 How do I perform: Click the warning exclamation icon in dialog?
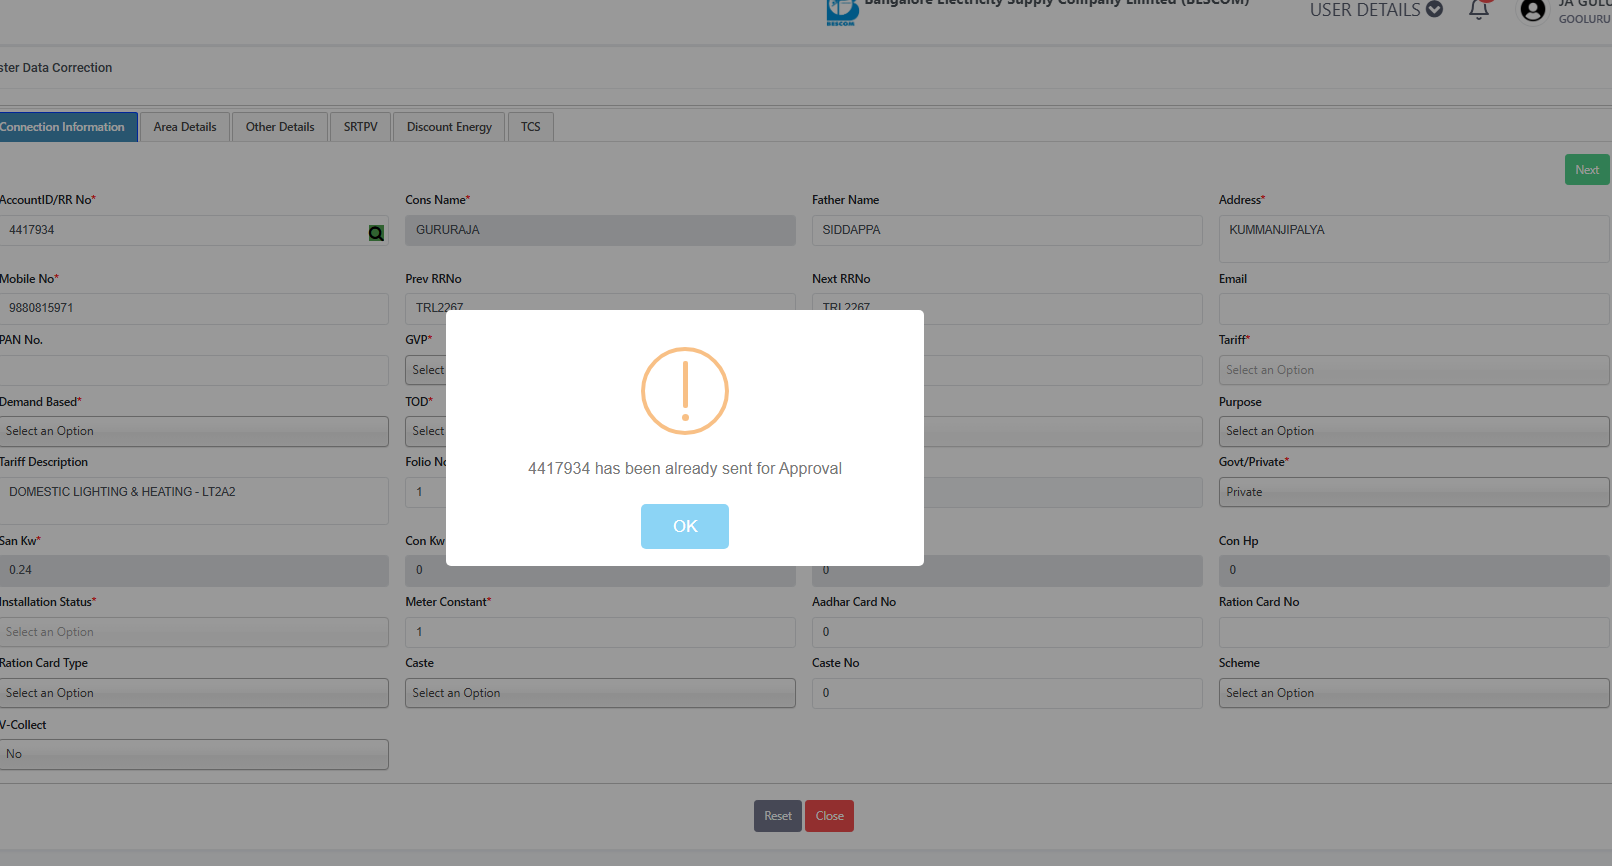click(685, 391)
